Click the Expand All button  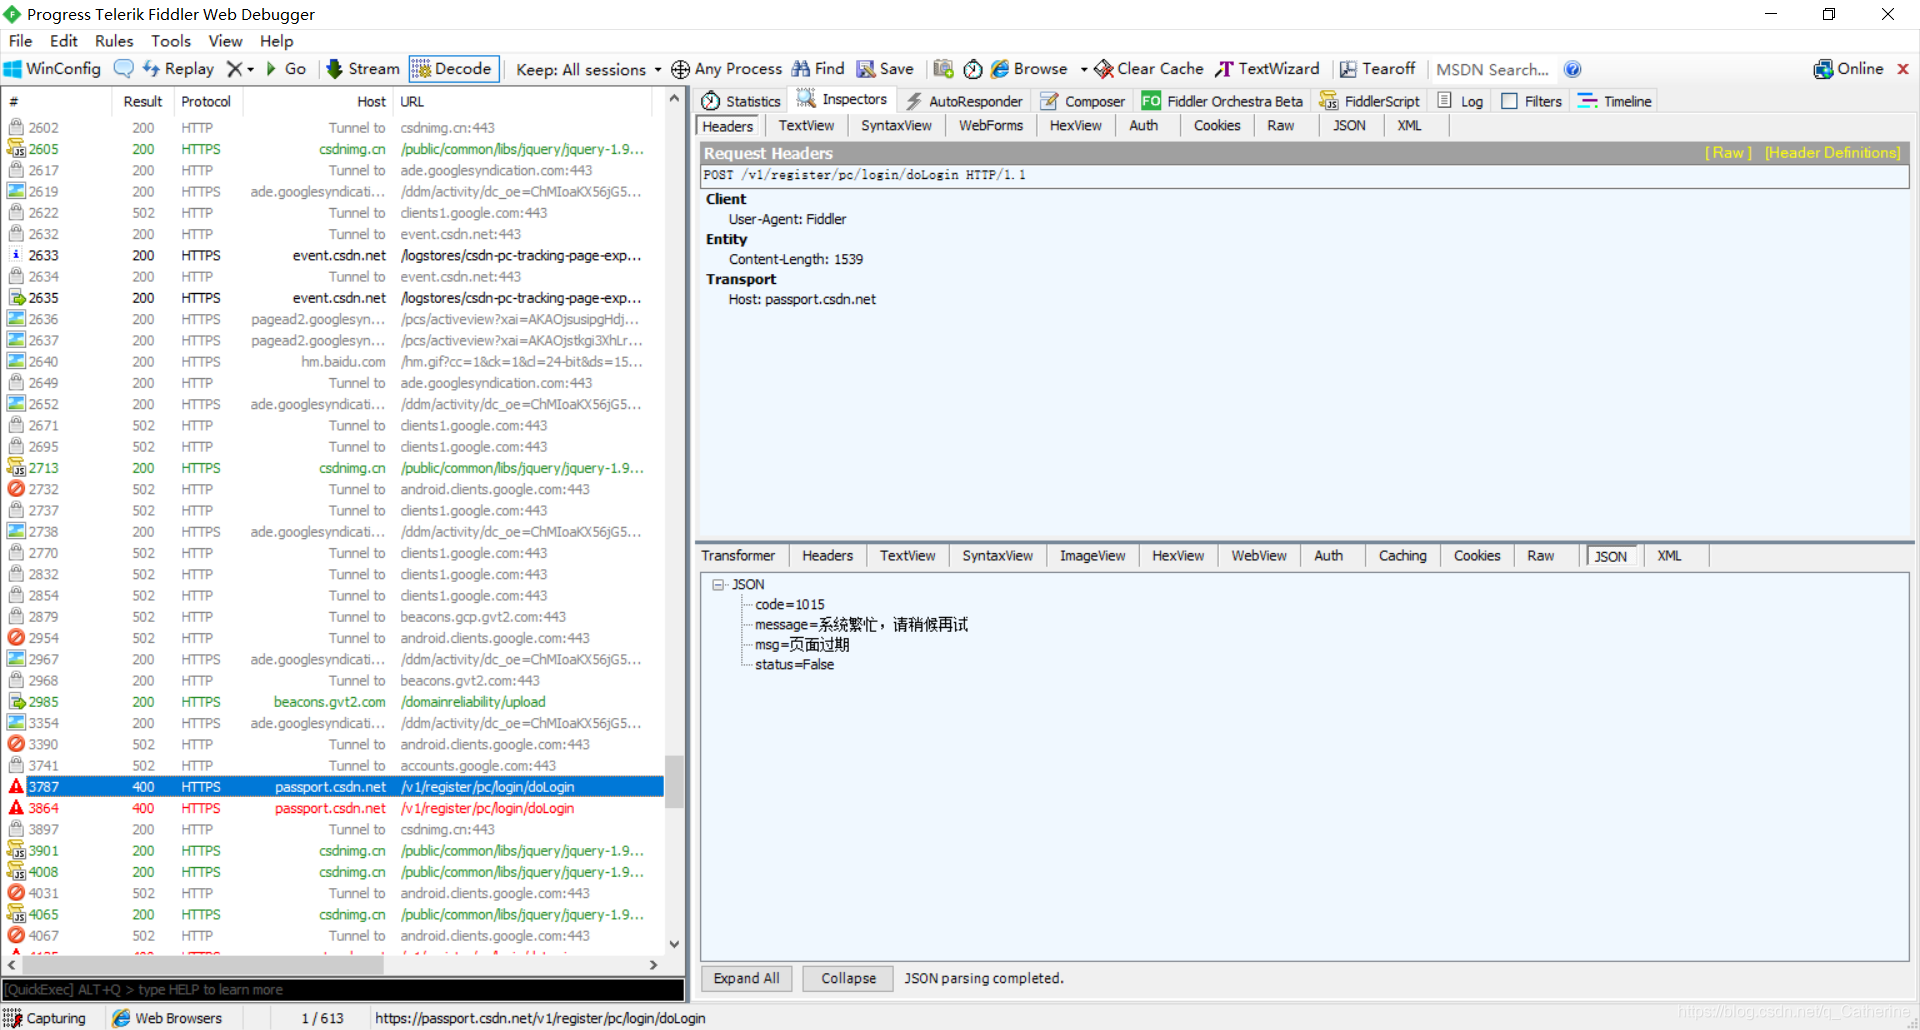[746, 978]
